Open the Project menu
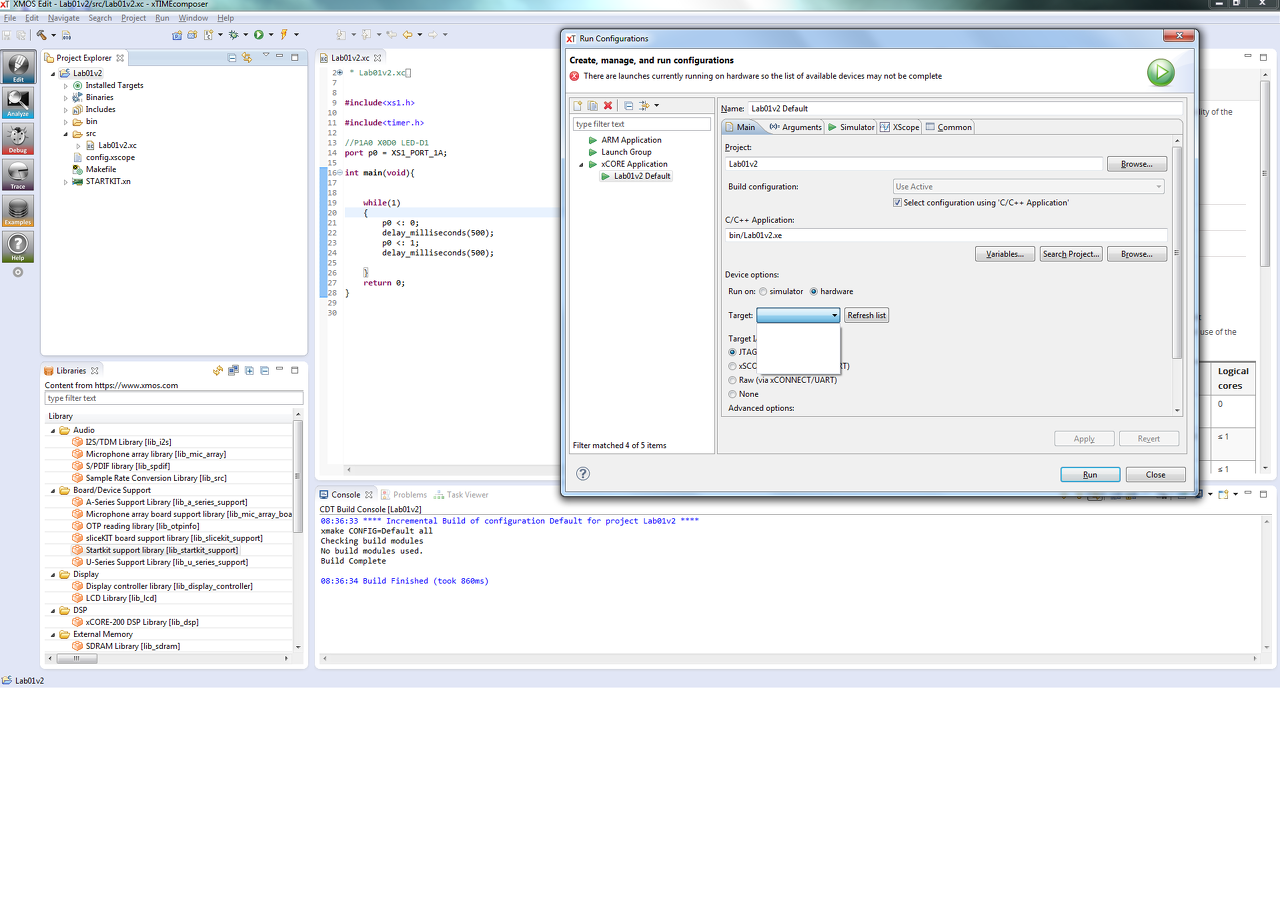This screenshot has width=1280, height=903. pyautogui.click(x=134, y=18)
